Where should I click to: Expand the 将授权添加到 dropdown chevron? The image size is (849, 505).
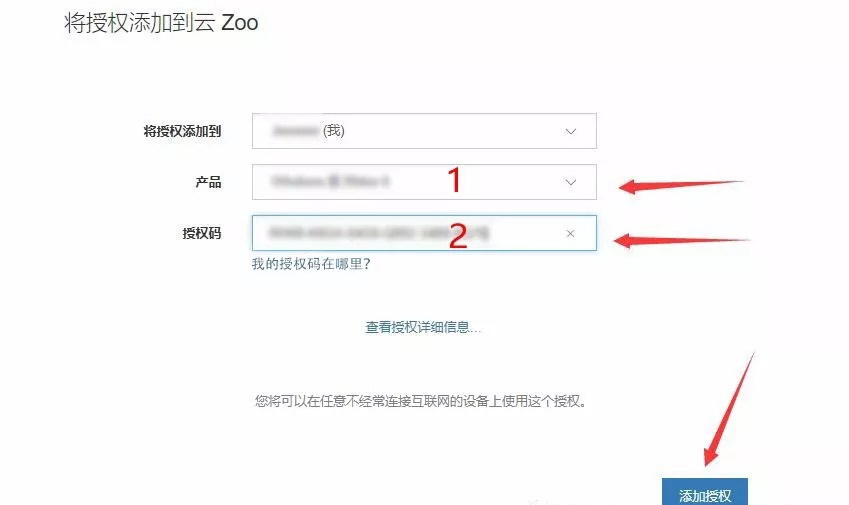pos(571,132)
